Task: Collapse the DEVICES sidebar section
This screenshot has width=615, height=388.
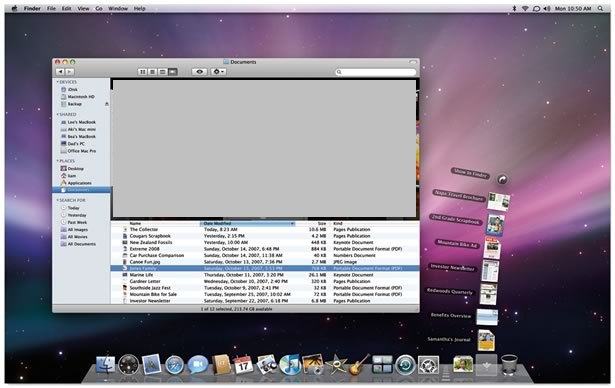Action: 57,82
